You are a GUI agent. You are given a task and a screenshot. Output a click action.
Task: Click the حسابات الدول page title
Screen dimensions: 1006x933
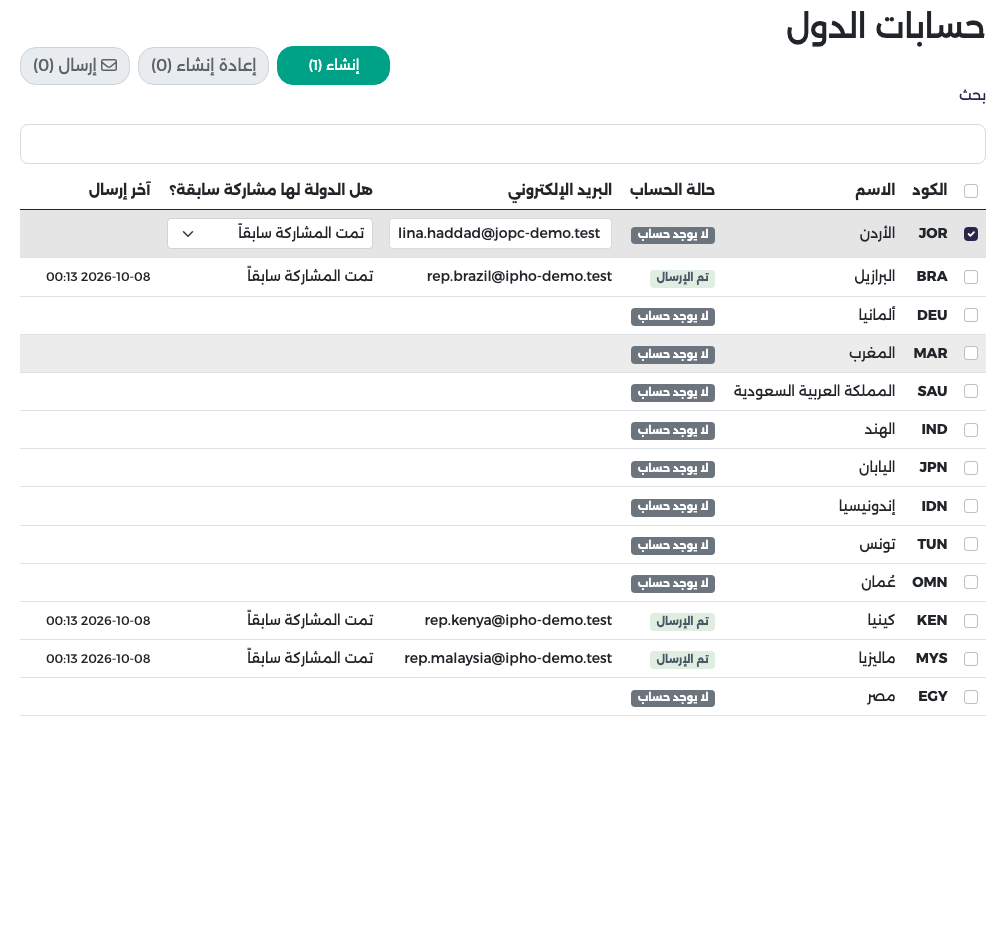pyautogui.click(x=885, y=27)
